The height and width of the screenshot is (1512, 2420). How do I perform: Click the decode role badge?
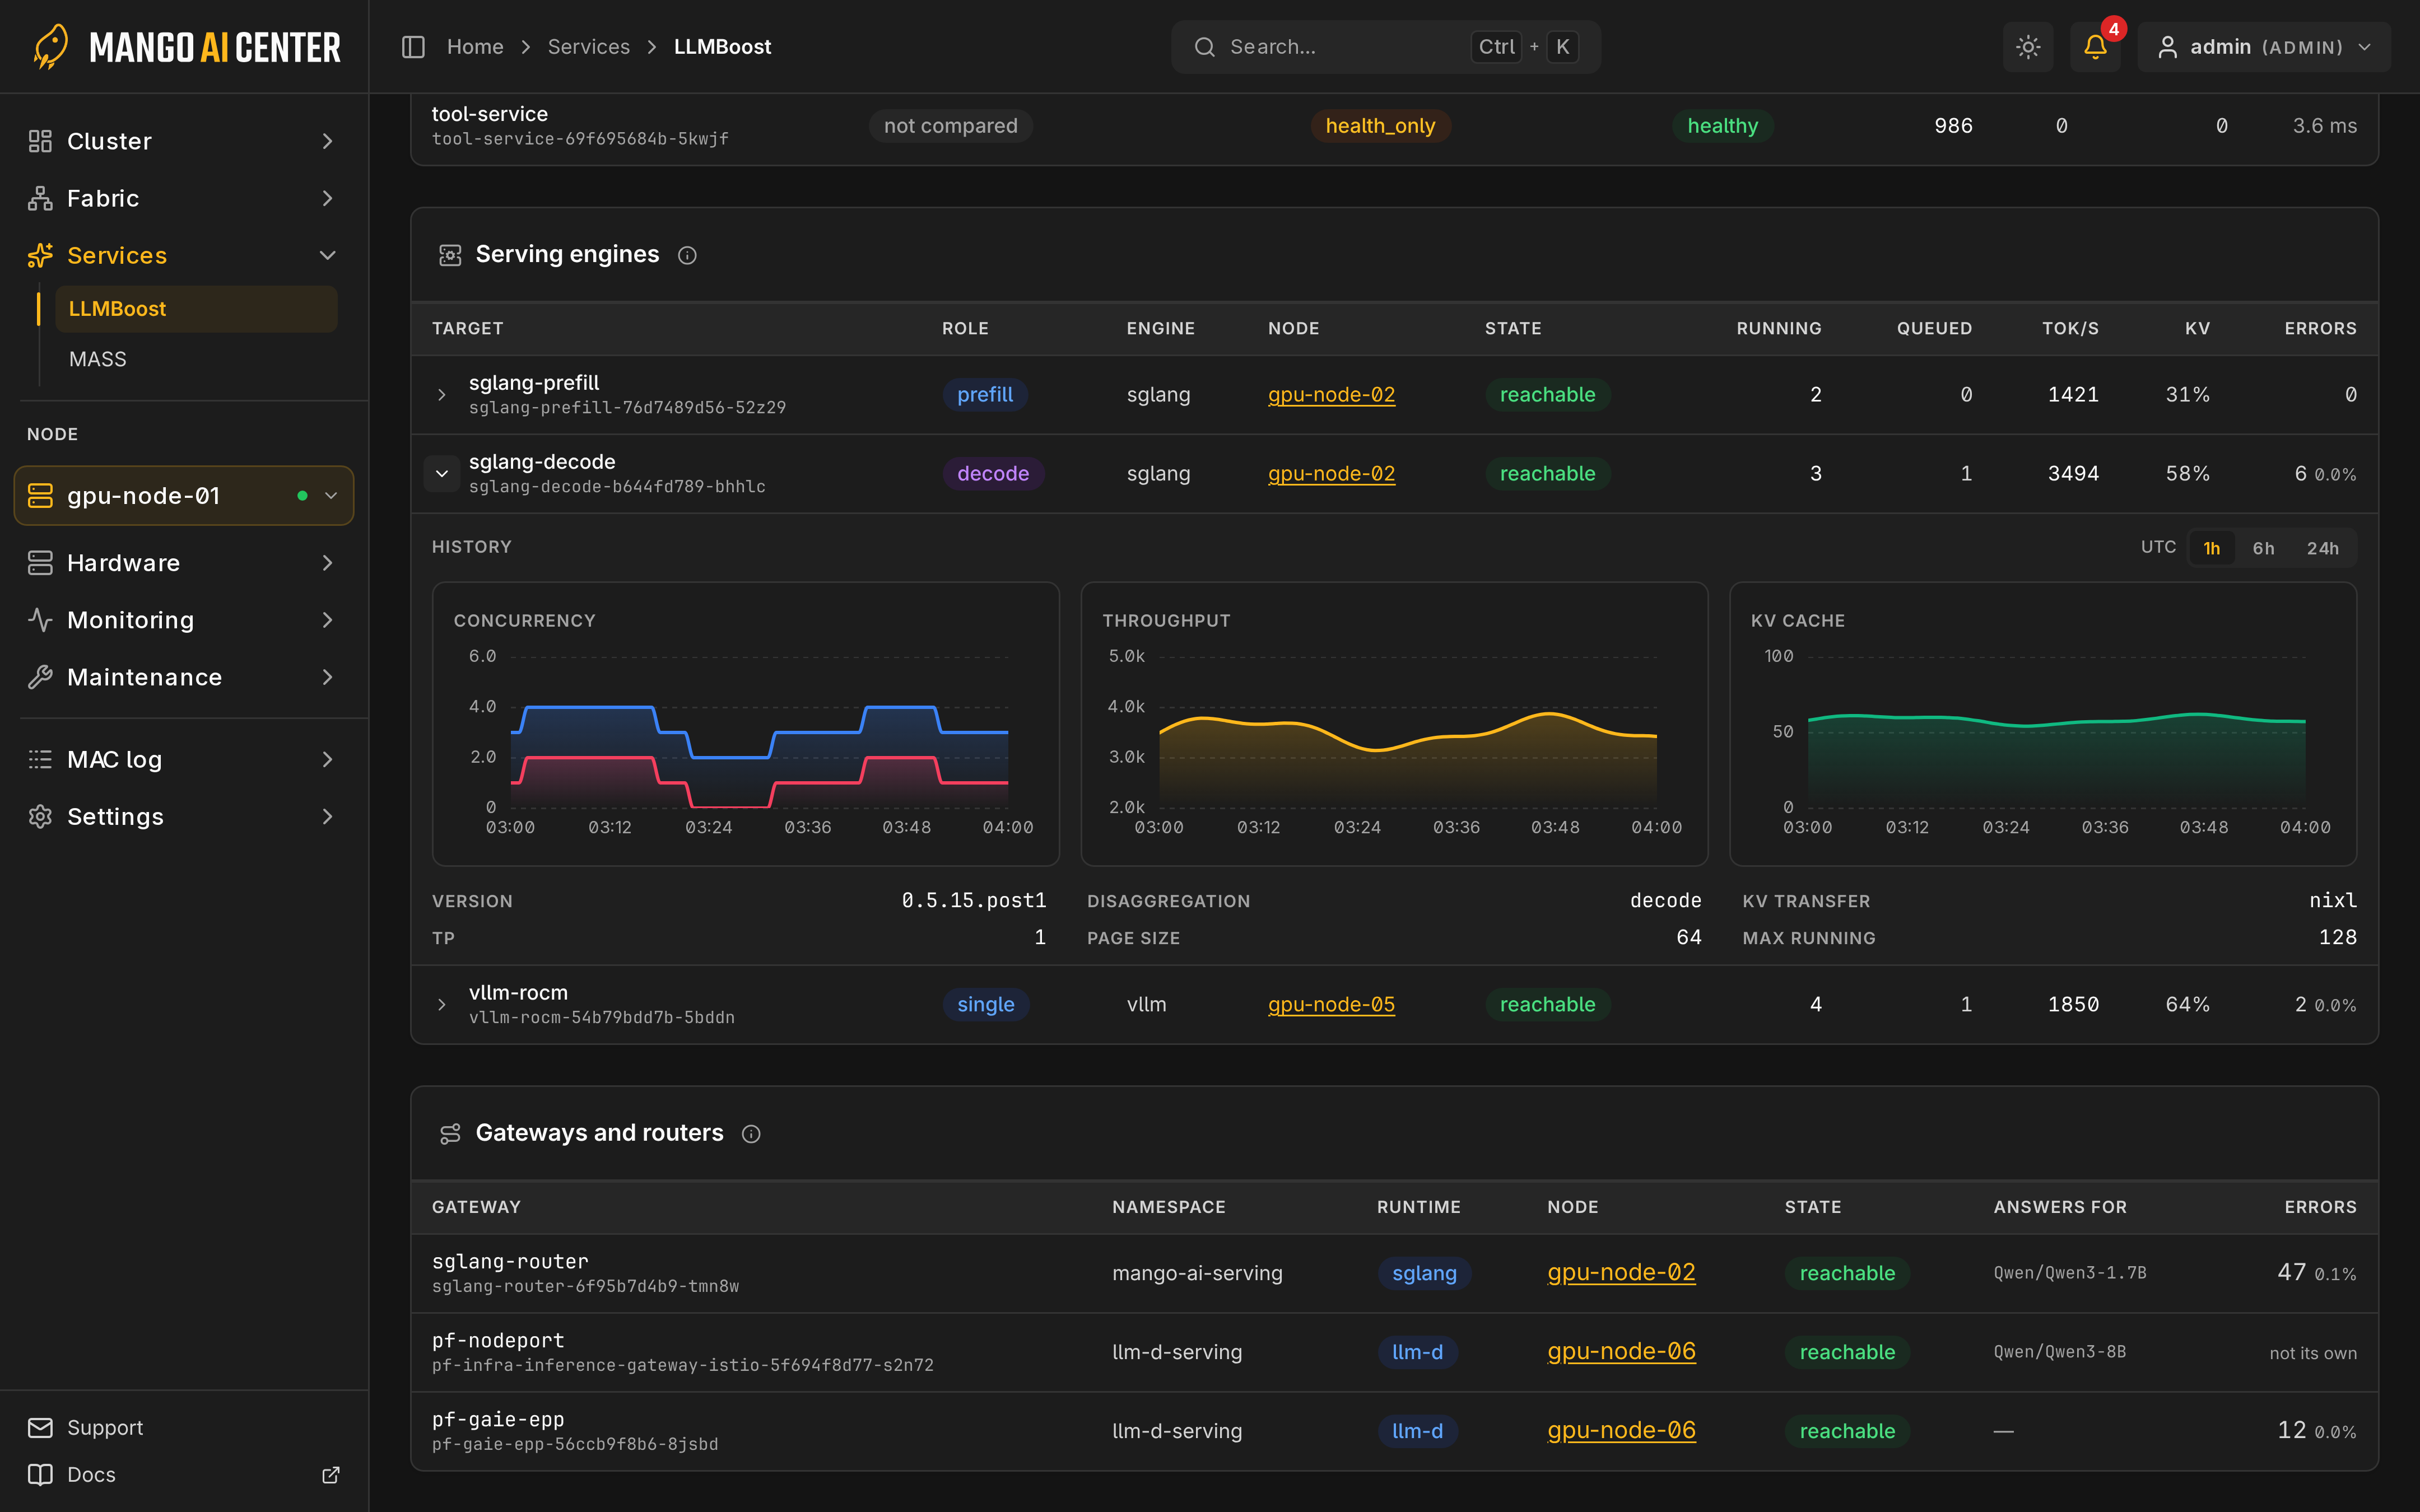click(x=993, y=474)
